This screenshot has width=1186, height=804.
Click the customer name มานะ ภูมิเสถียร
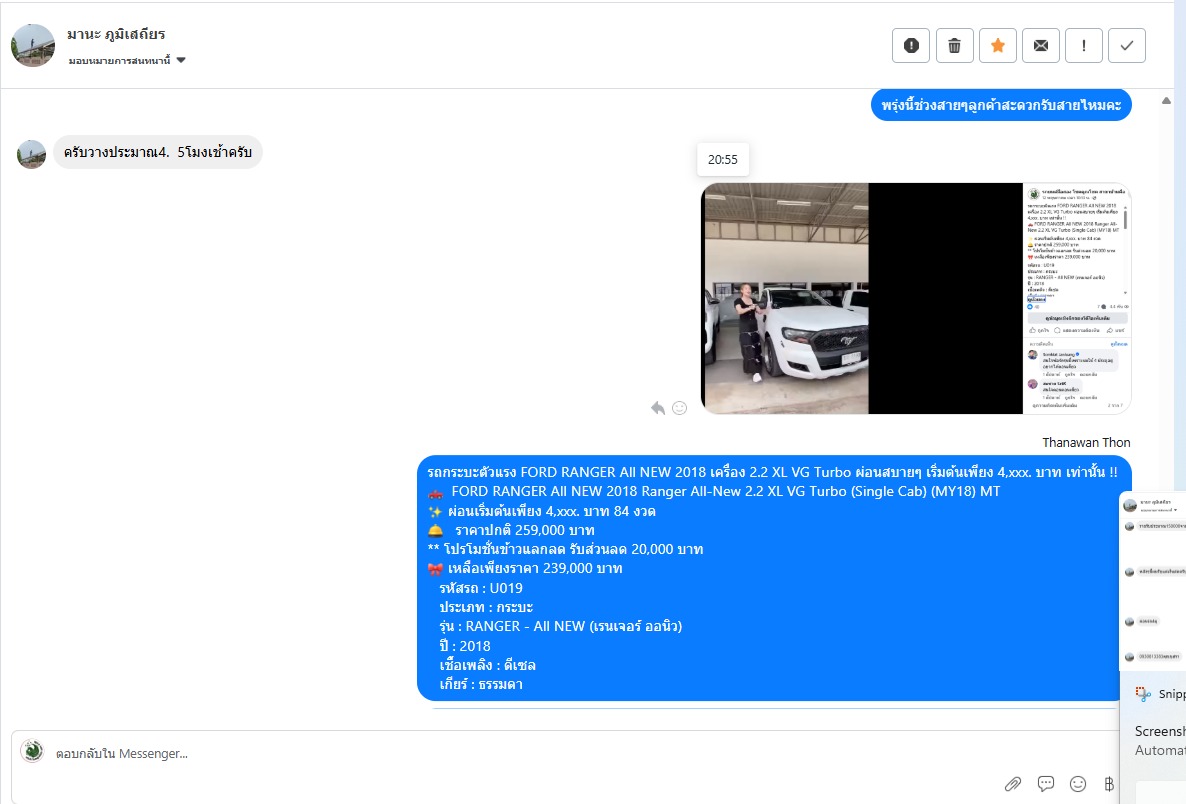(x=116, y=34)
